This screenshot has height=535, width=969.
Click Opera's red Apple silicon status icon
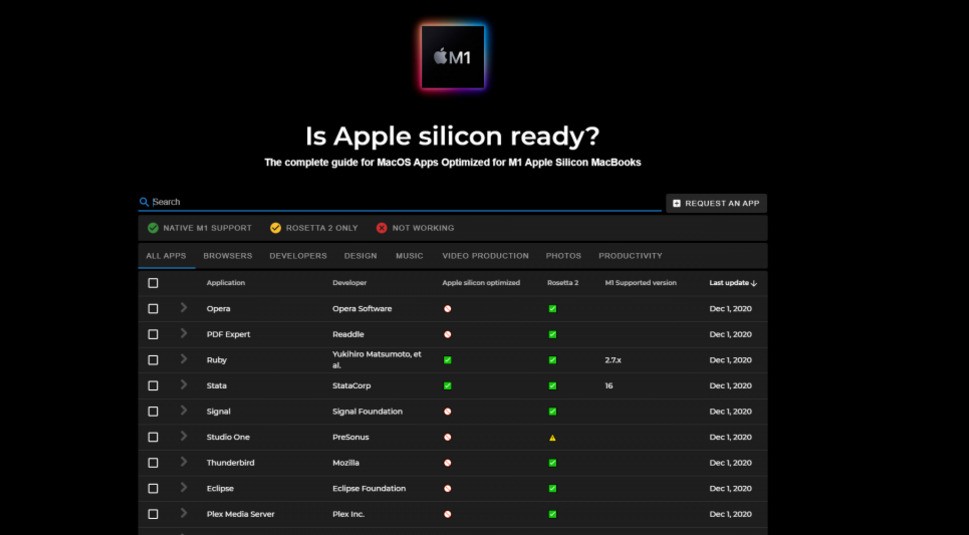pyautogui.click(x=447, y=309)
